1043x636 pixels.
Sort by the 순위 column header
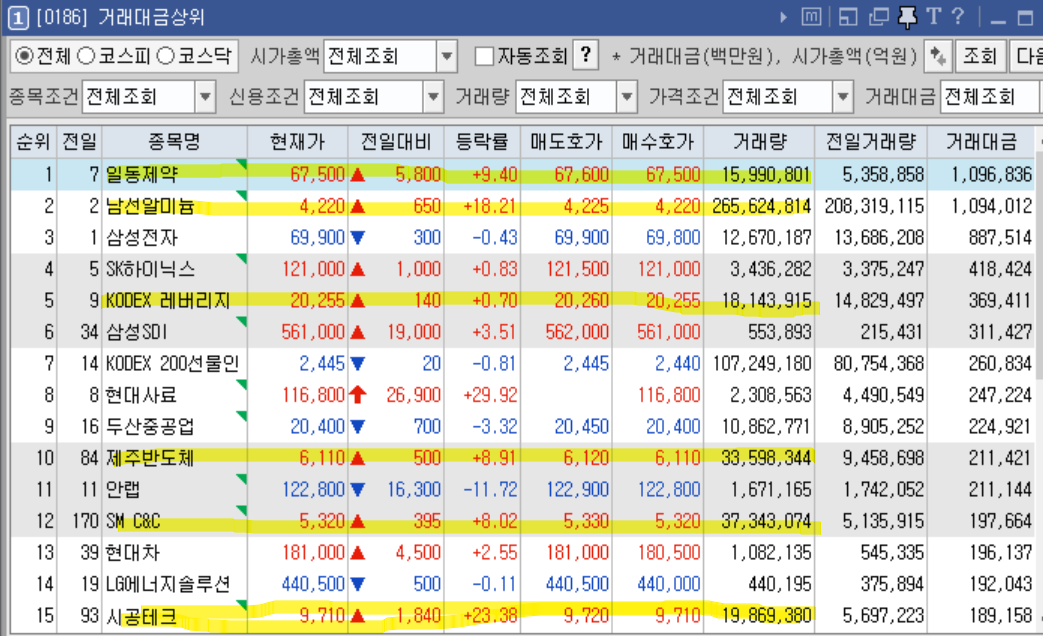point(33,141)
